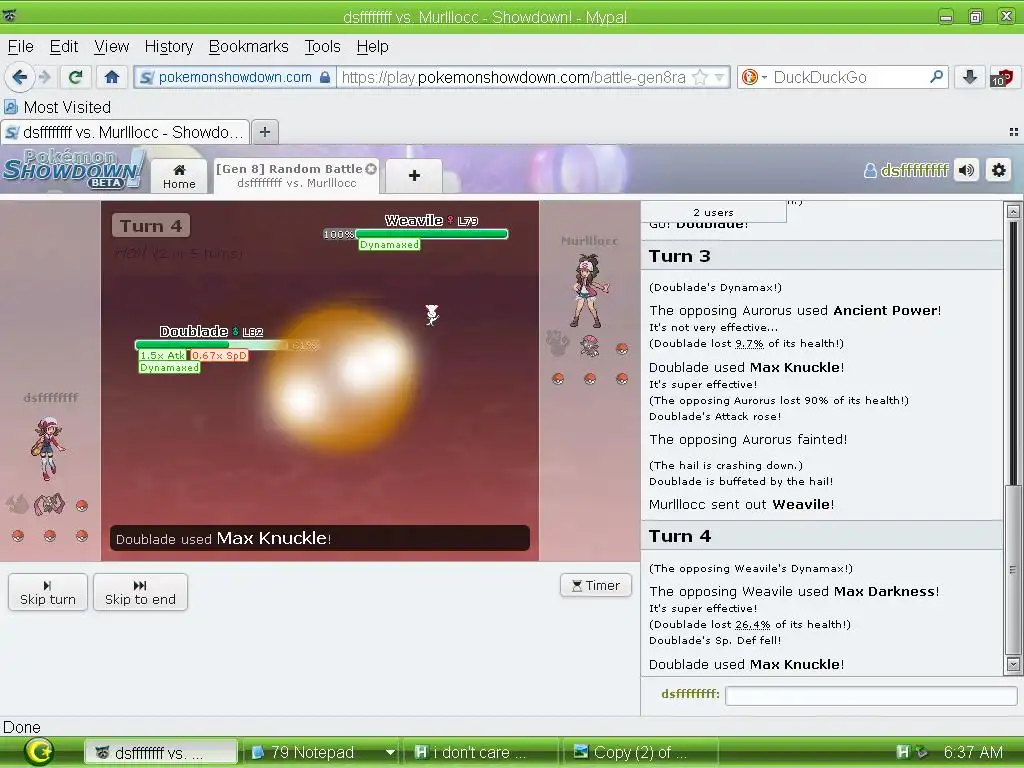Image resolution: width=1024 pixels, height=768 pixels.
Task: Click the Weavile Dynamaxed status badge
Action: [389, 244]
